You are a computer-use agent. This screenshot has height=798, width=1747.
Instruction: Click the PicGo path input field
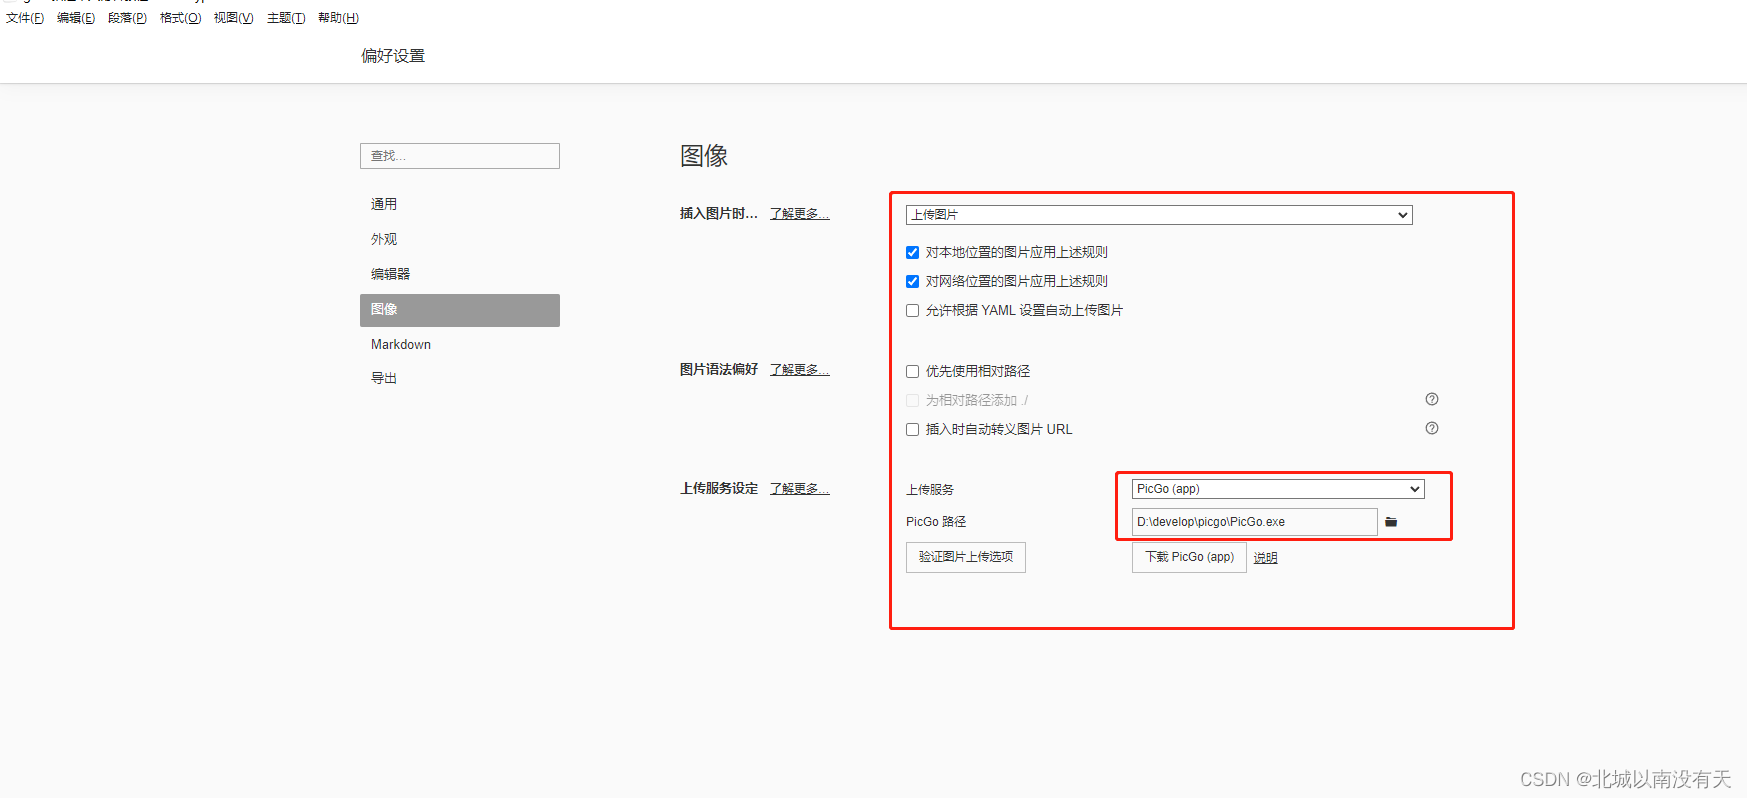[1255, 522]
